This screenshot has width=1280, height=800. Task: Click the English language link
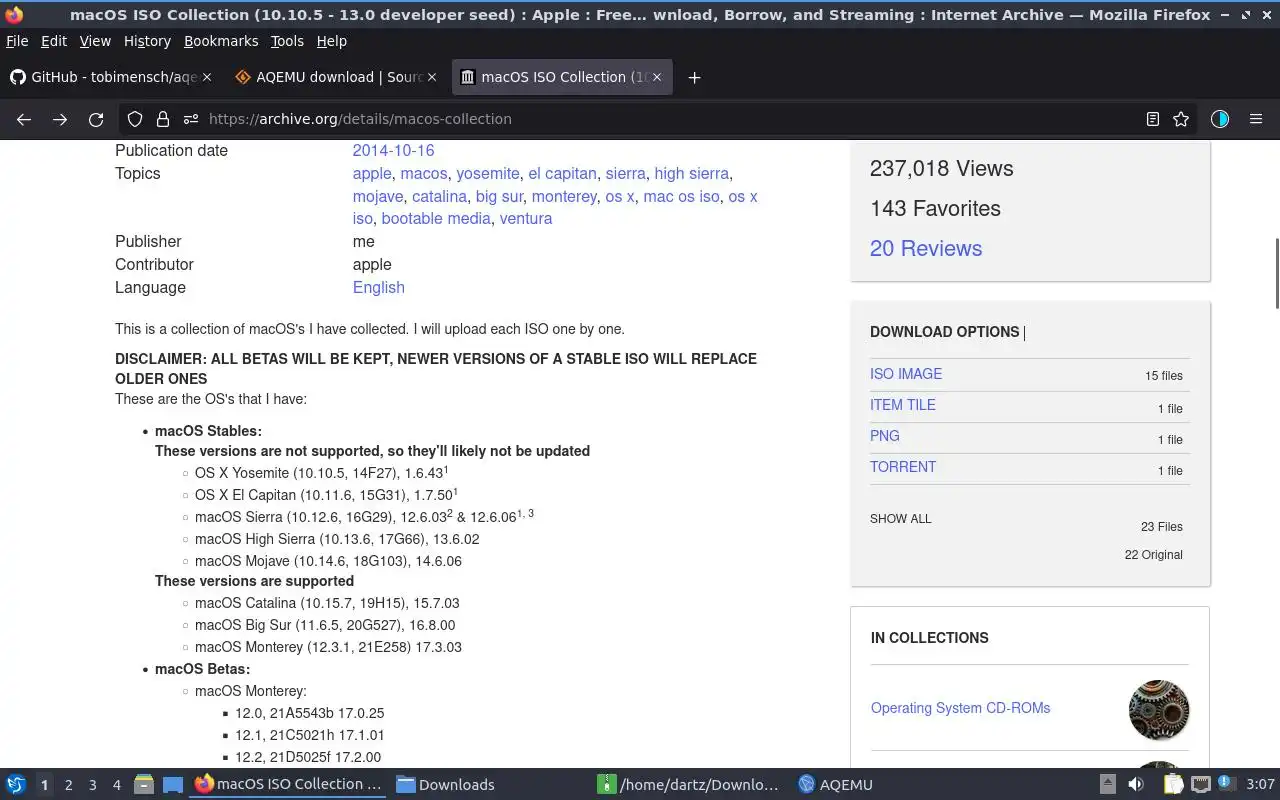coord(378,287)
